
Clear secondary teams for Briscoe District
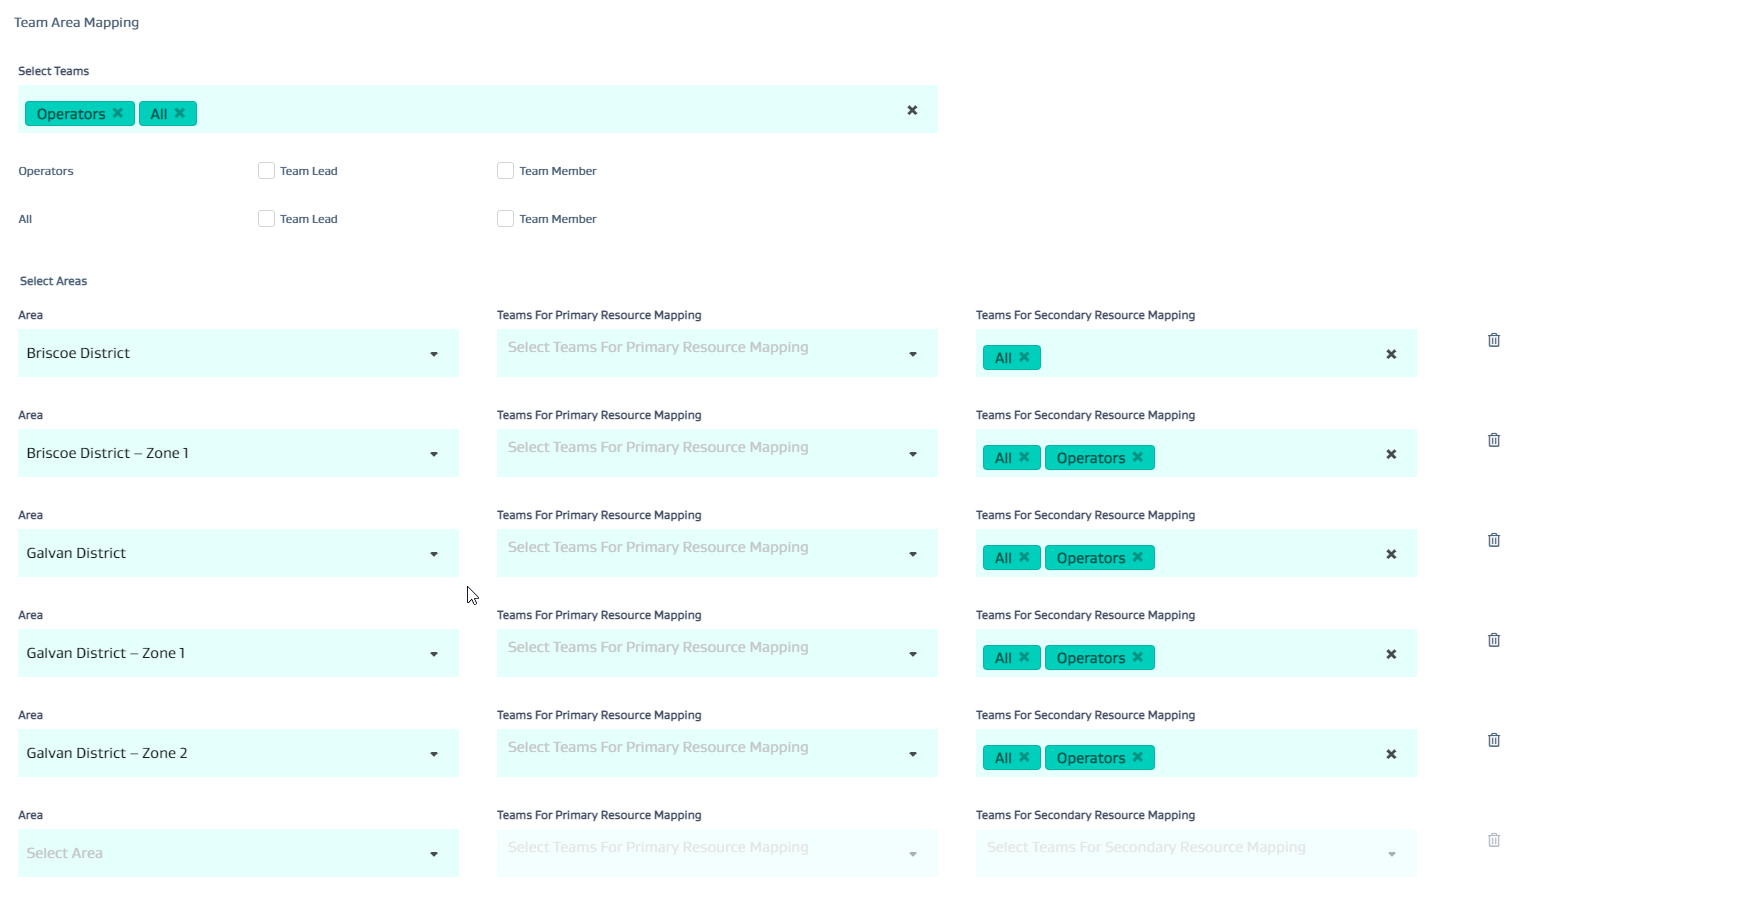coord(1391,354)
